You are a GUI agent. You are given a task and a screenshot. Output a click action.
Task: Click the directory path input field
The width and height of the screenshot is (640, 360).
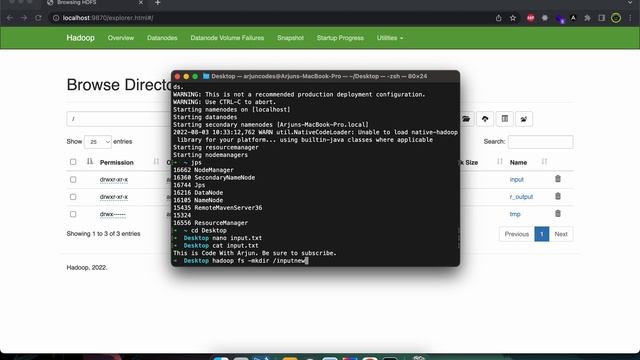(x=119, y=119)
